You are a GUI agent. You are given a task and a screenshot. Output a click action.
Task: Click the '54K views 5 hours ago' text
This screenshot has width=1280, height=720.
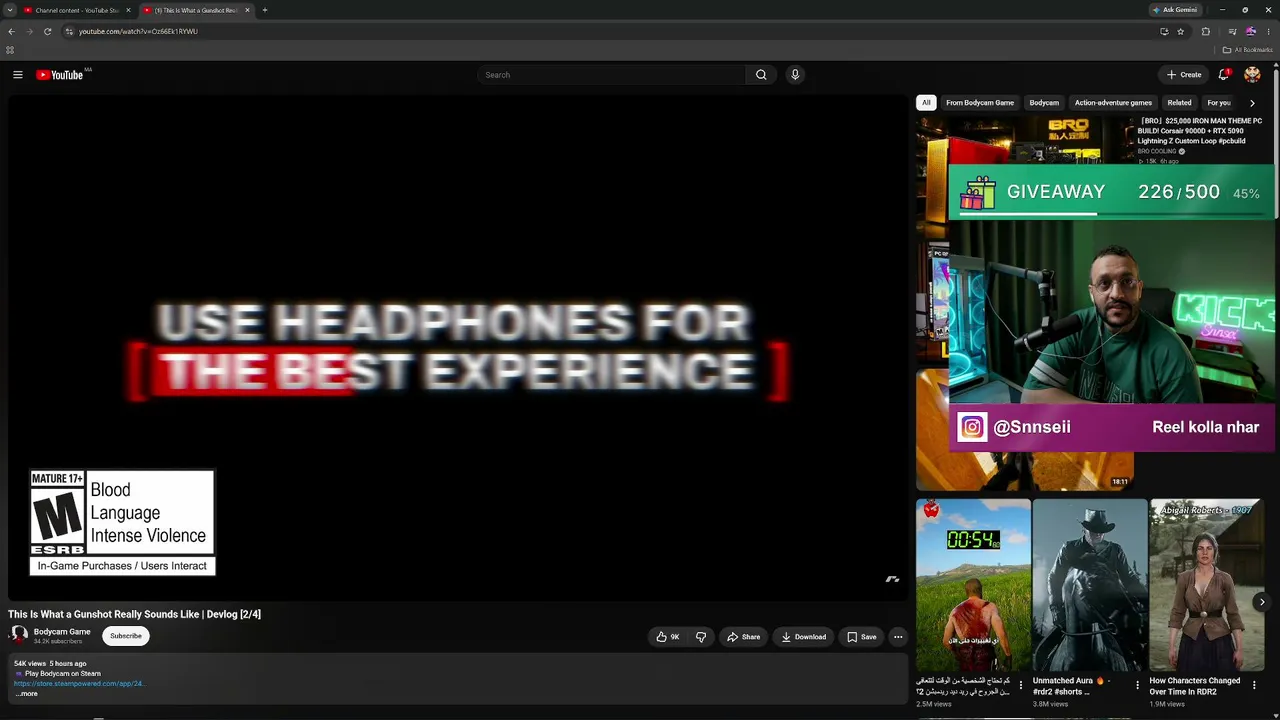[50, 664]
